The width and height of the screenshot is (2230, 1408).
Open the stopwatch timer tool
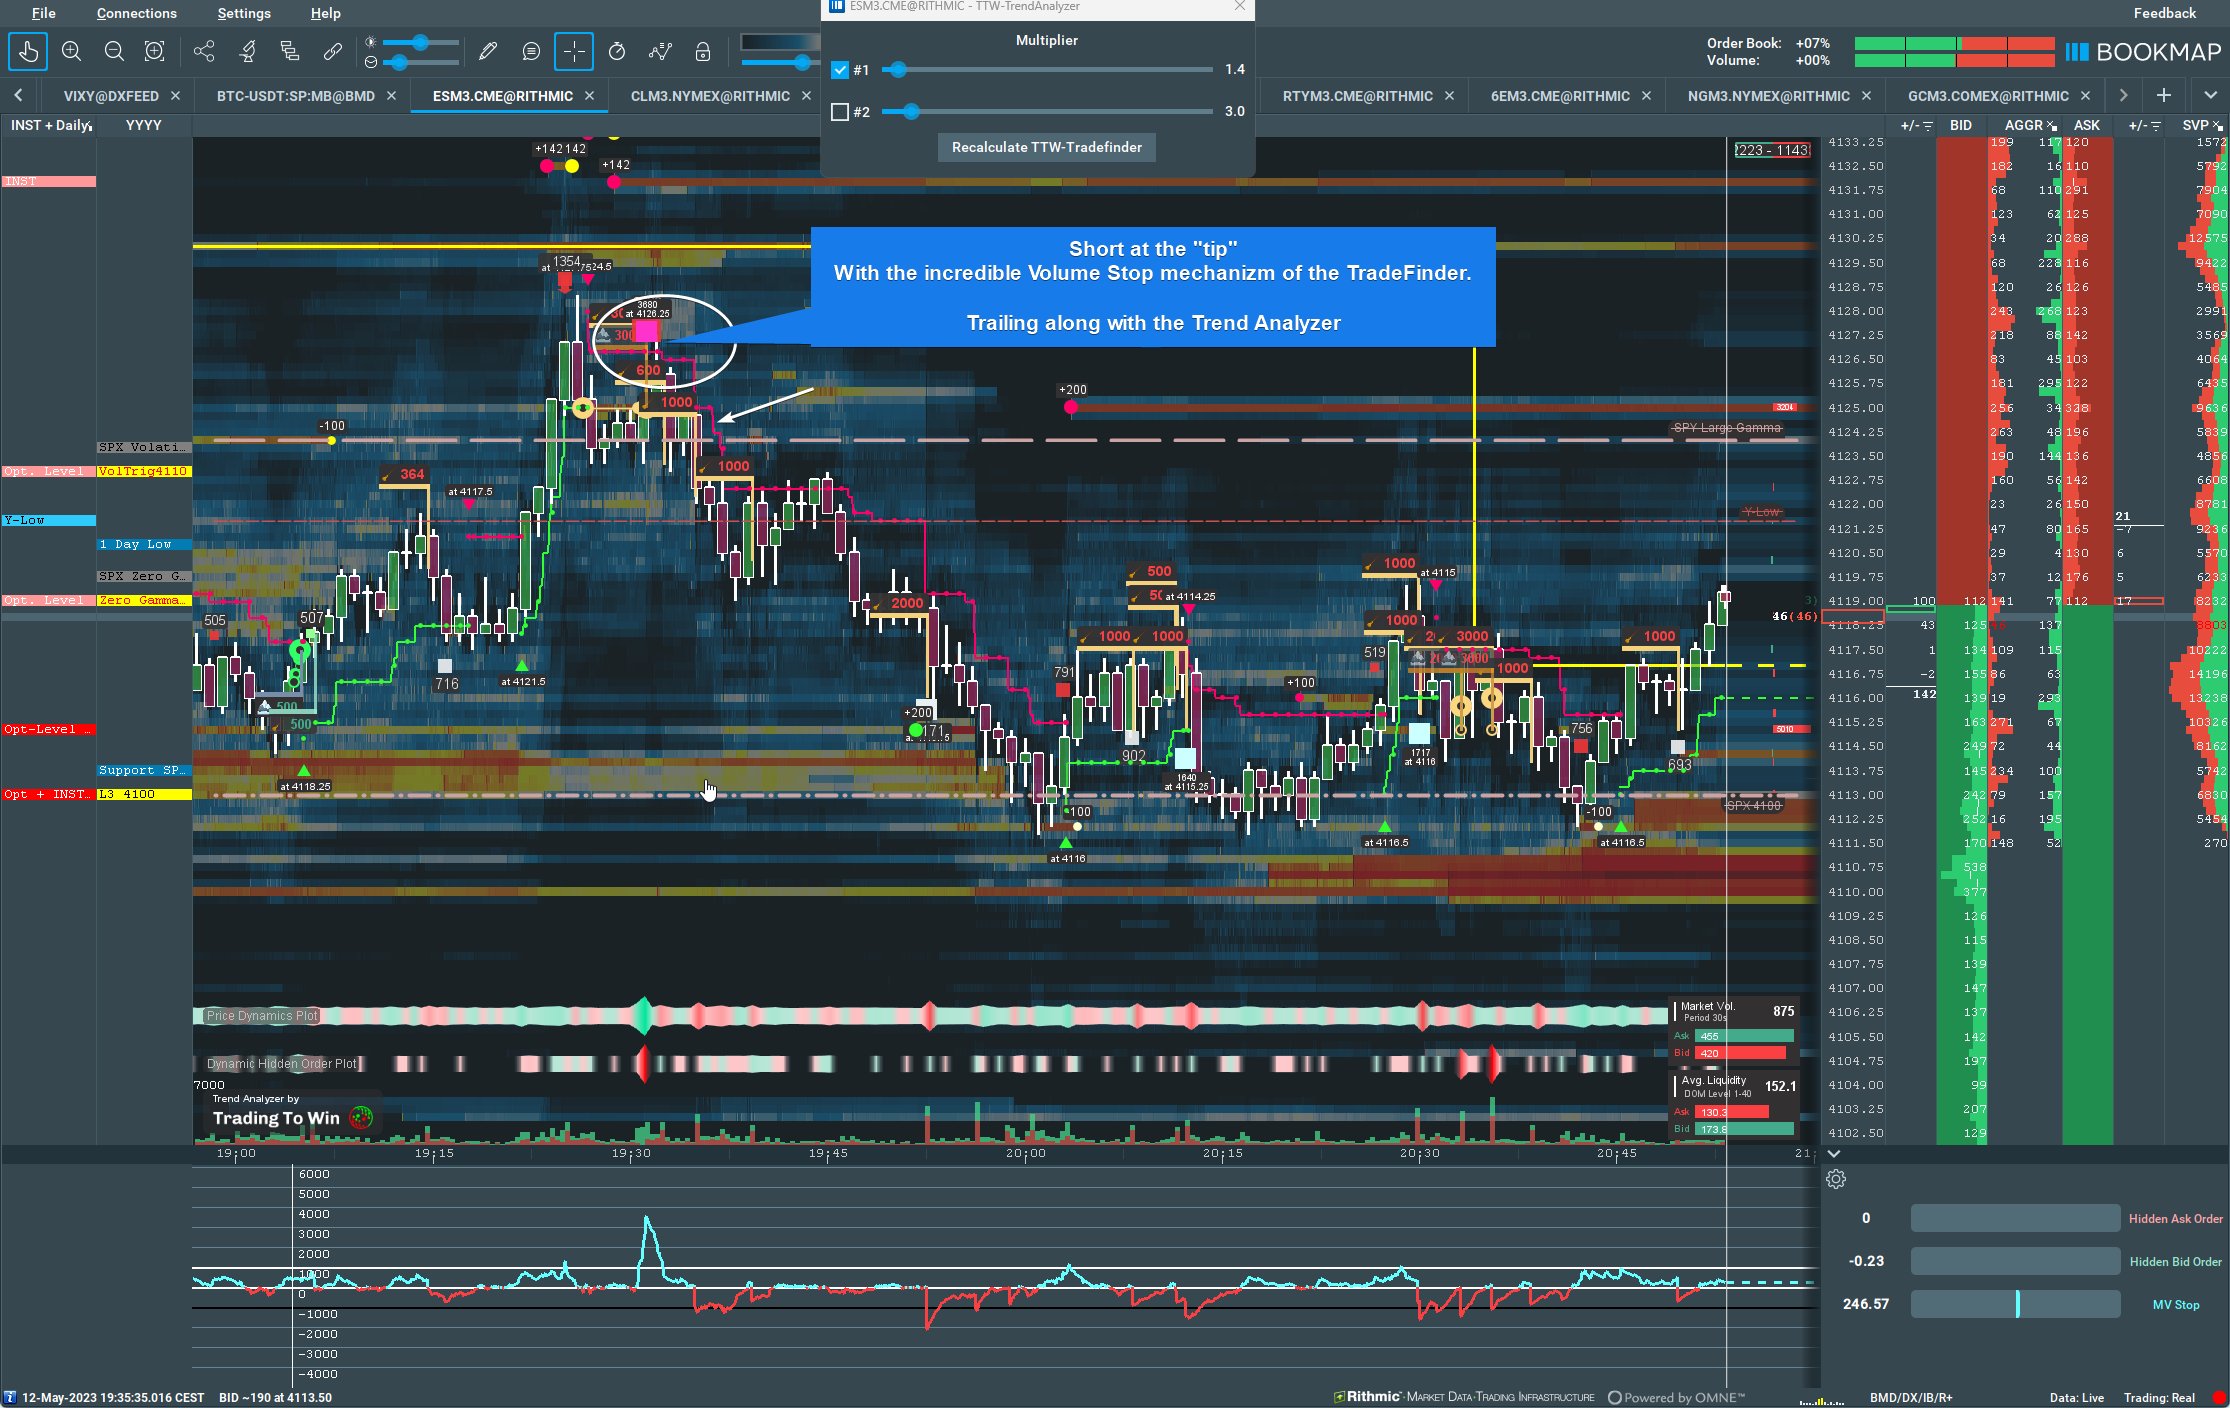(617, 51)
